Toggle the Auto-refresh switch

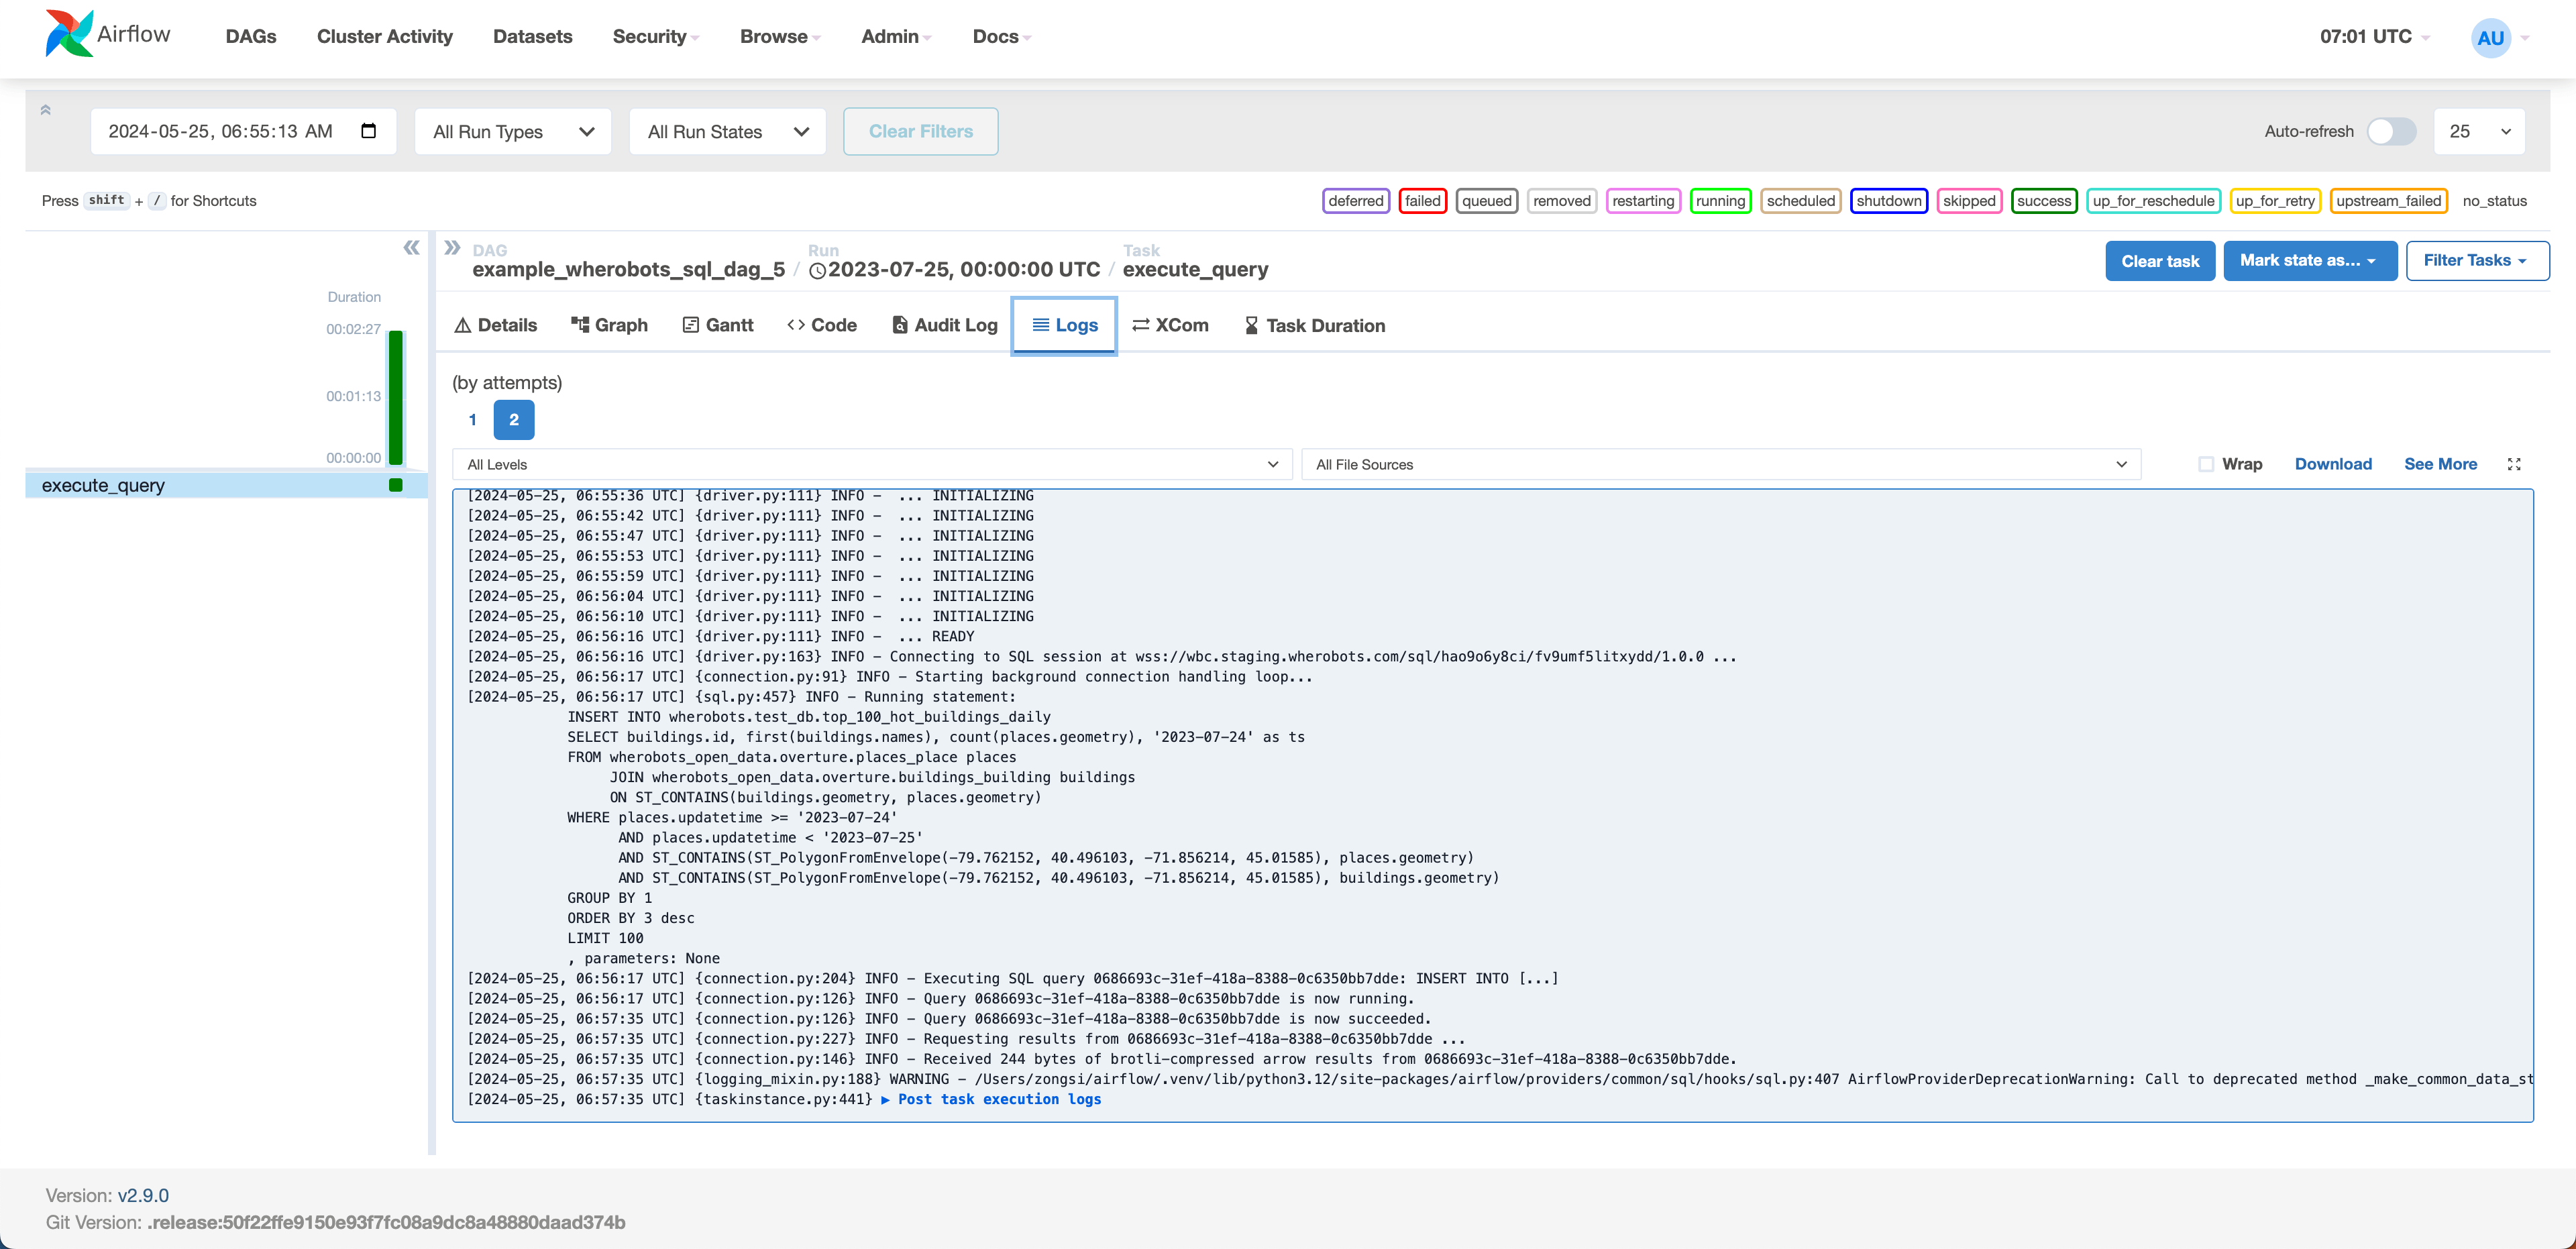2391,131
